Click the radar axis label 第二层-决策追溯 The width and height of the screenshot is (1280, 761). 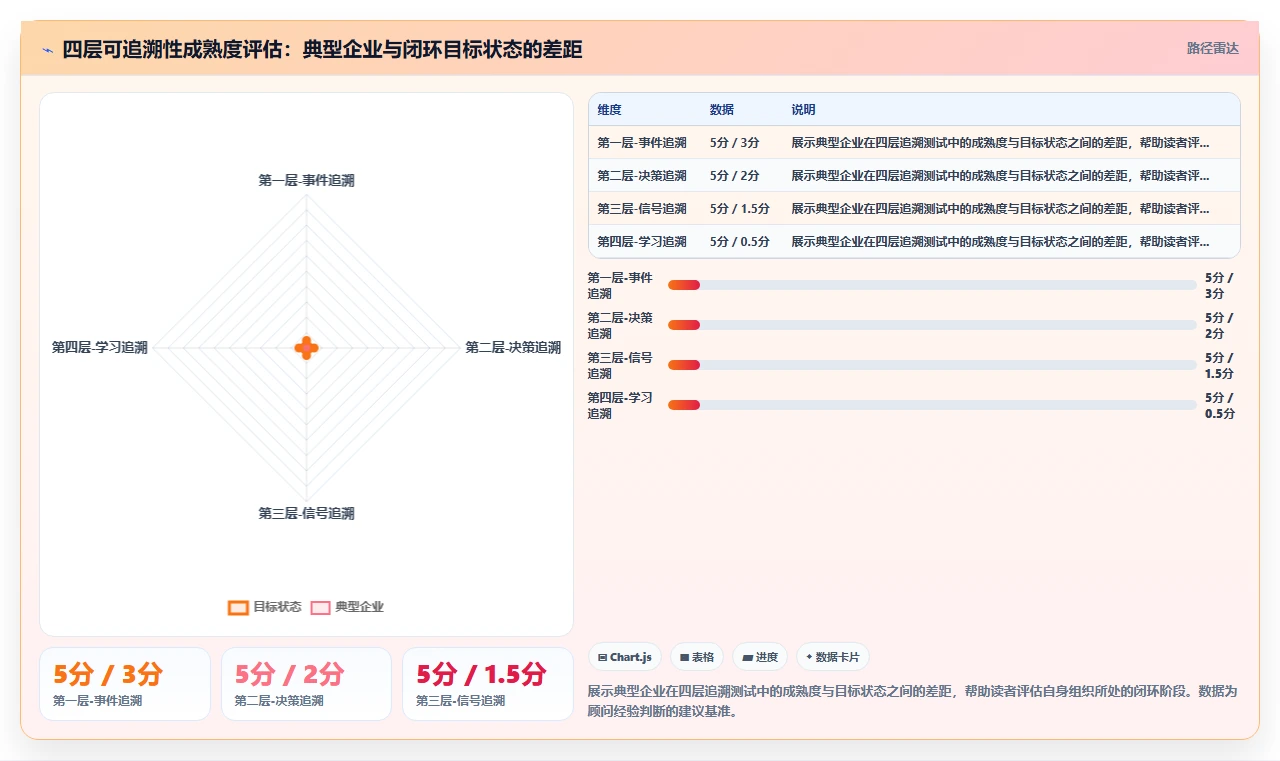tap(513, 348)
